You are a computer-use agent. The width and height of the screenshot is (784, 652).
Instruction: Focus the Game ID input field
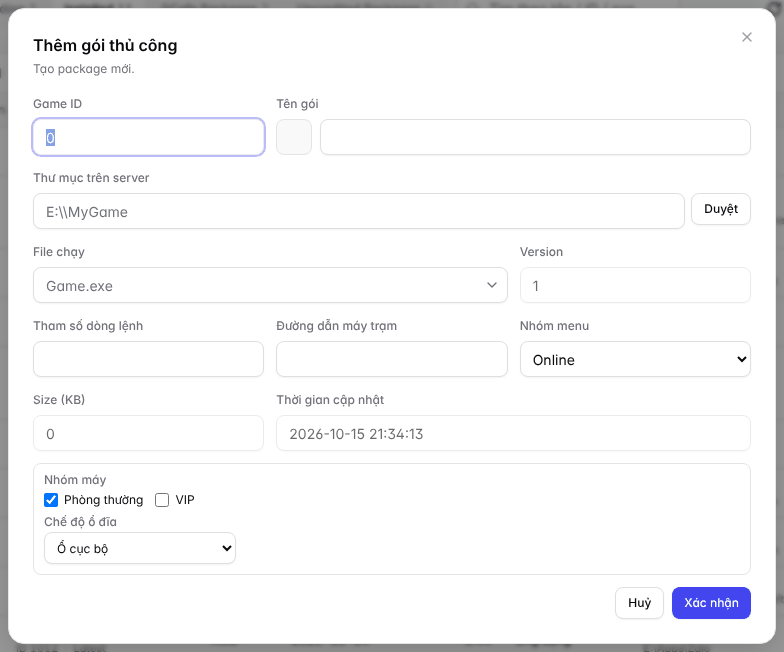148,137
